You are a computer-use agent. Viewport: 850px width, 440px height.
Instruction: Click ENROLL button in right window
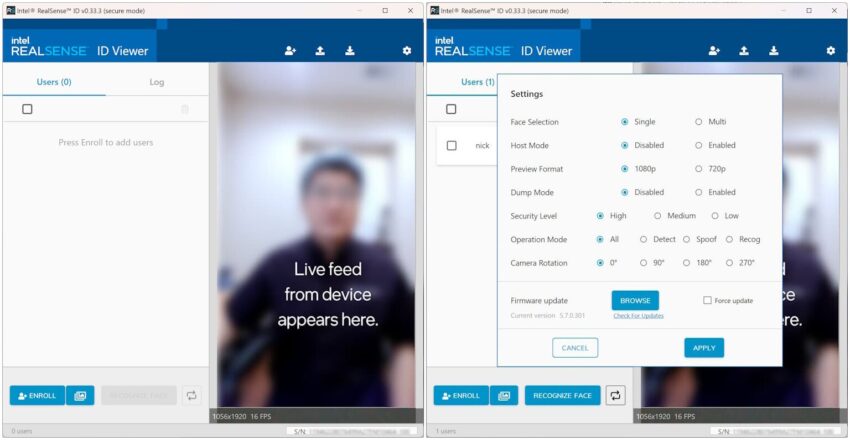point(461,396)
